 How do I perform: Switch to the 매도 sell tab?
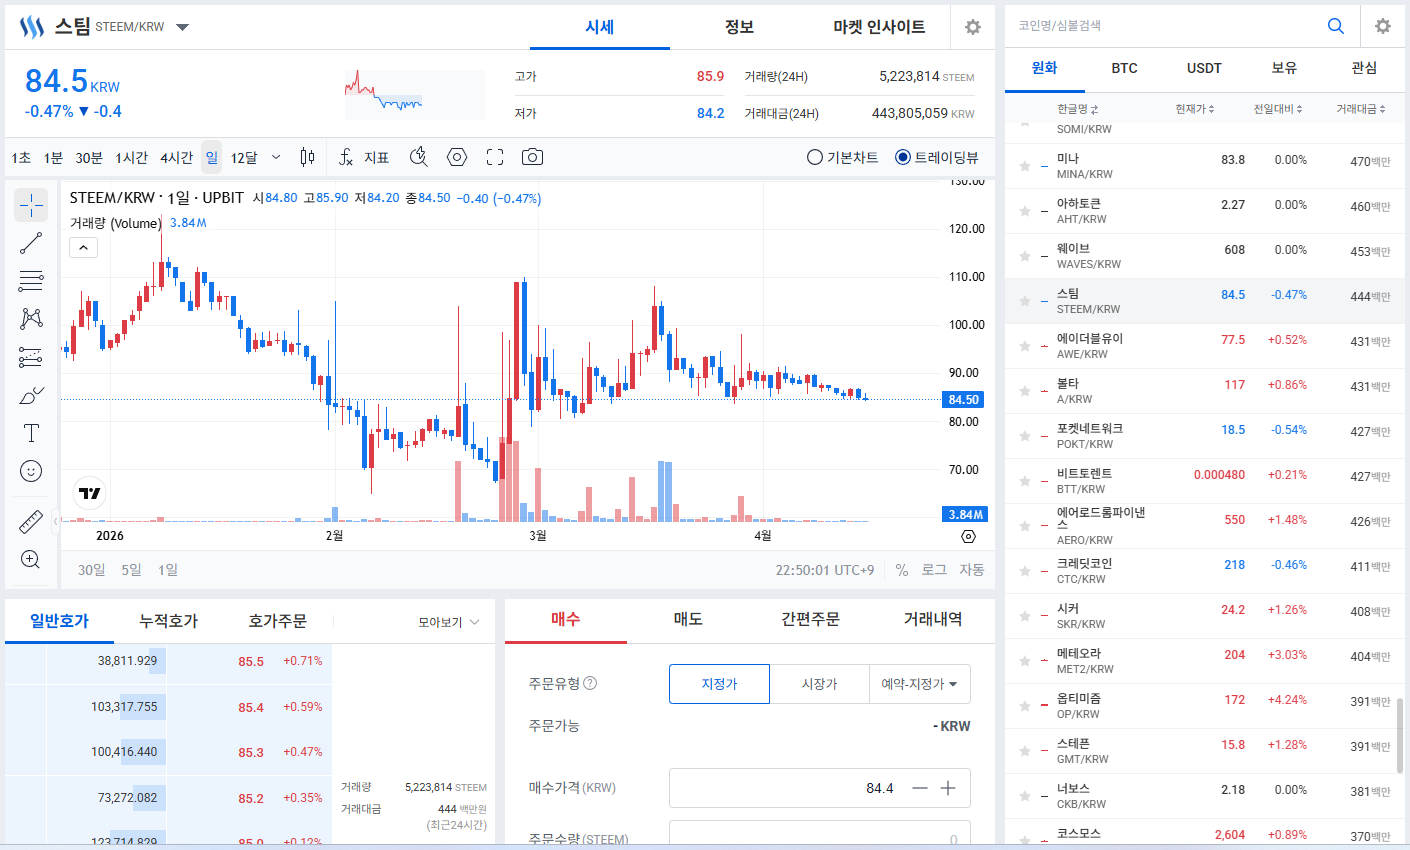point(688,620)
